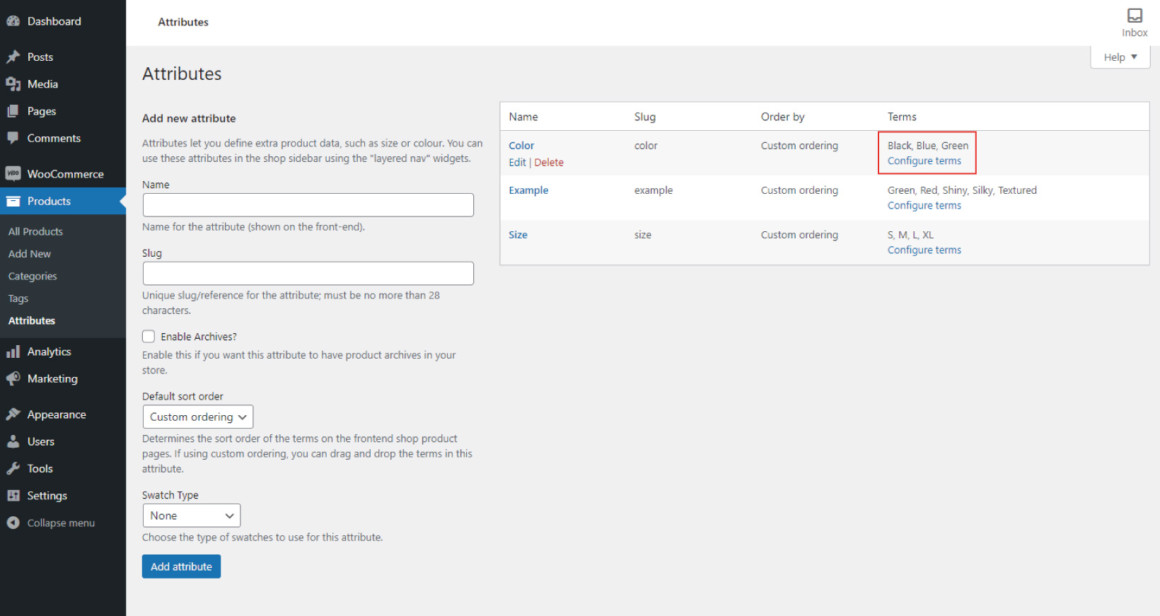Click the Users person icon

pos(13,441)
